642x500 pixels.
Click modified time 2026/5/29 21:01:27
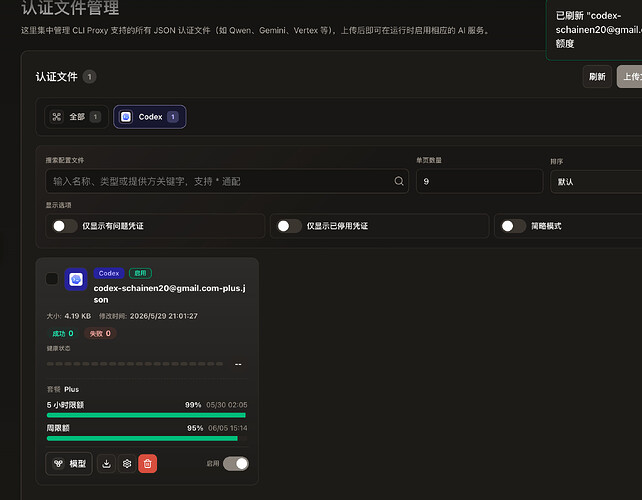coord(164,316)
